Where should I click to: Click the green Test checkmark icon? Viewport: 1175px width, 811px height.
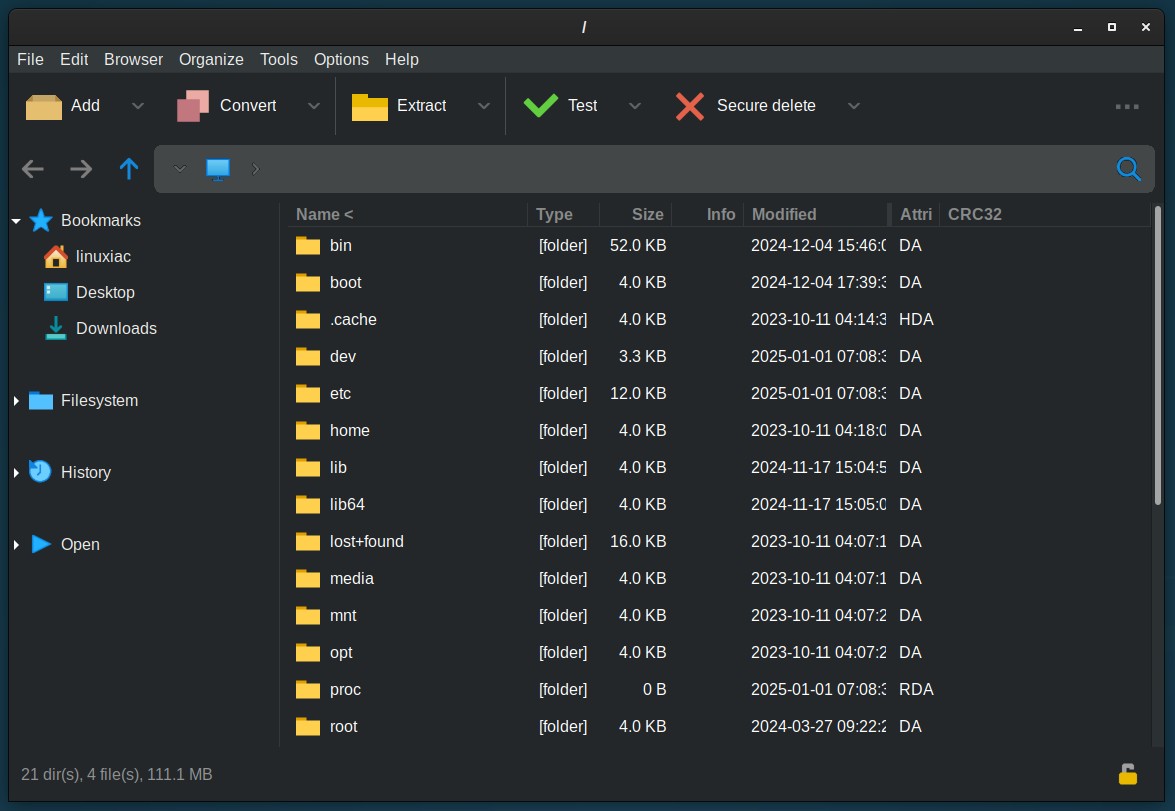coord(540,106)
